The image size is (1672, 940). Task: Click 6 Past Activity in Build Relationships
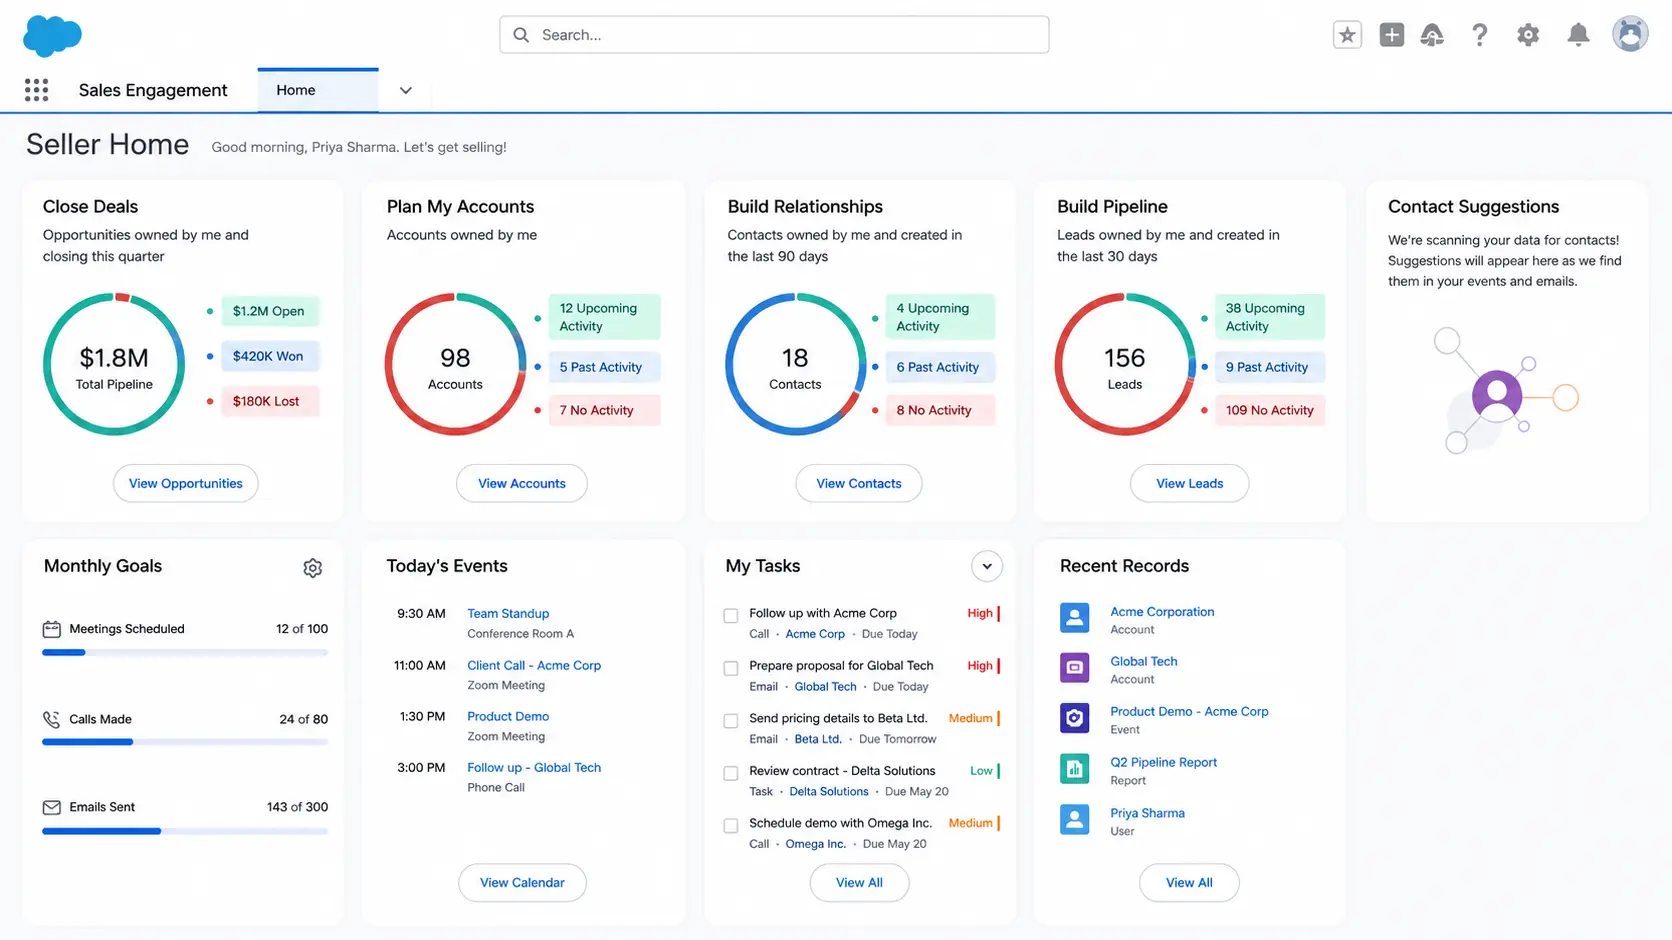tap(940, 367)
